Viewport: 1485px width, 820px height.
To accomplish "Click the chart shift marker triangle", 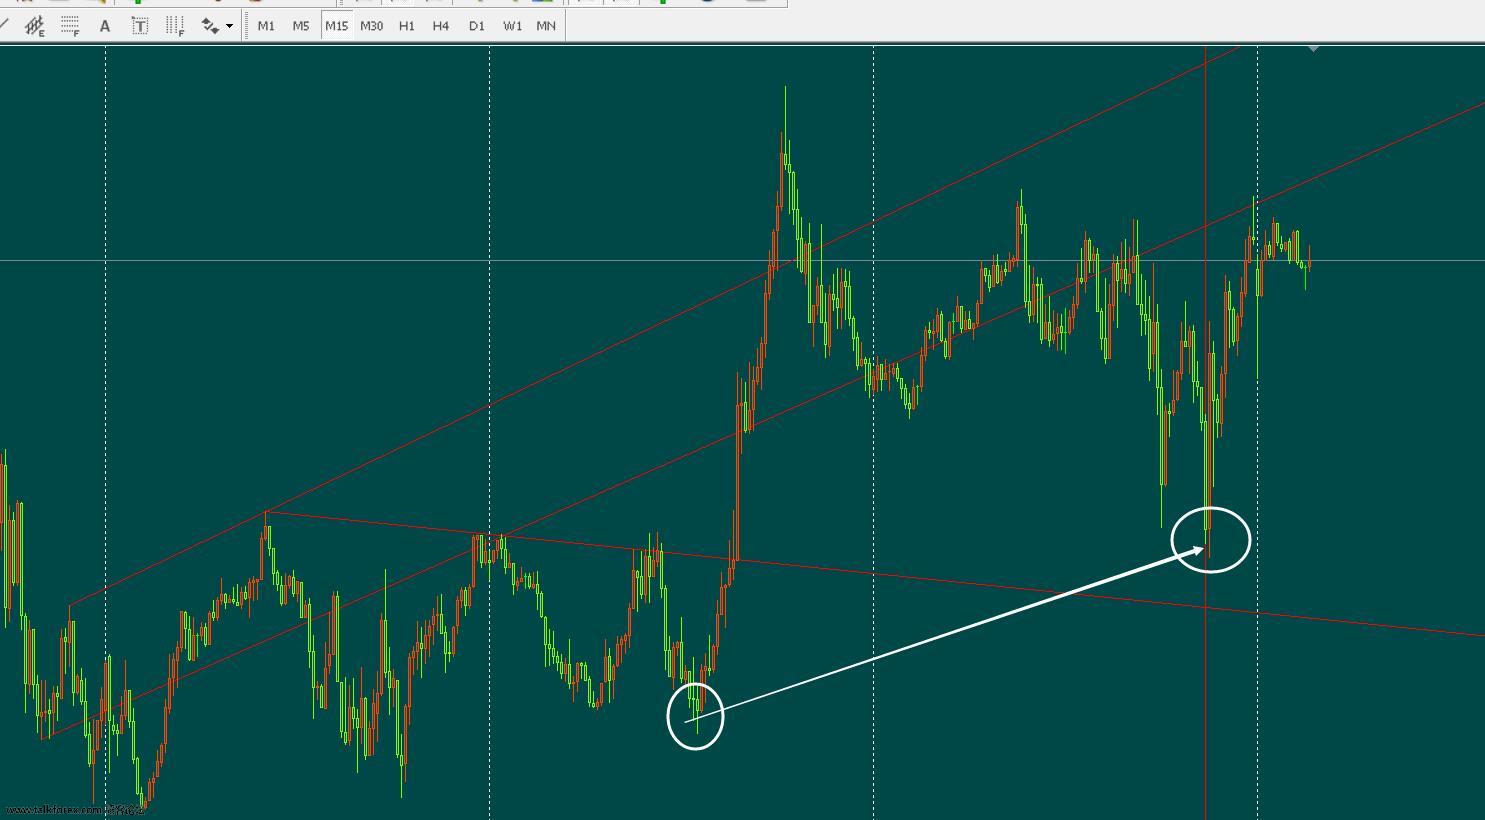I will pyautogui.click(x=1314, y=48).
